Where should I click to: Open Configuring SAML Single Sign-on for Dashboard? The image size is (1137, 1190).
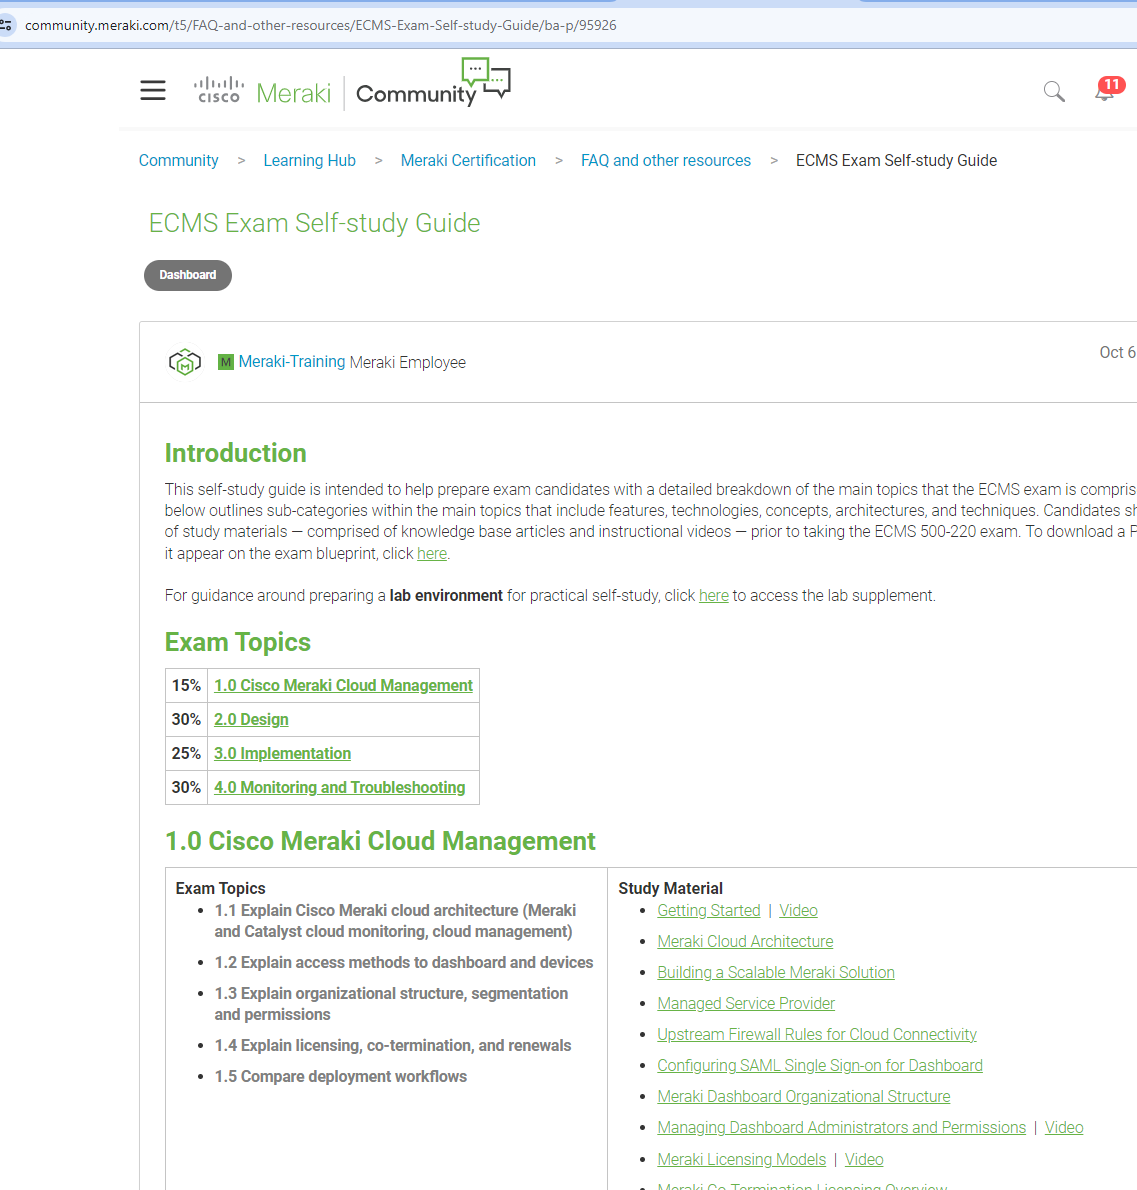[819, 1065]
